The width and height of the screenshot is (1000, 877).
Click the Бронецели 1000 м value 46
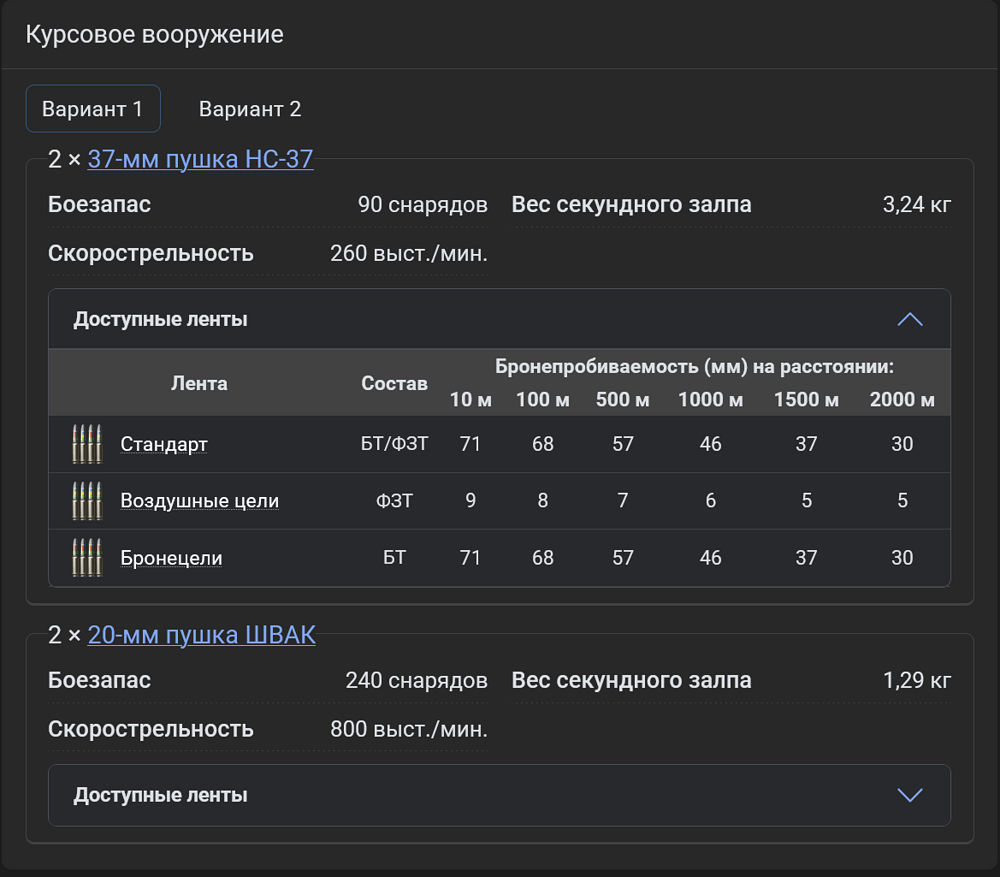pyautogui.click(x=710, y=558)
